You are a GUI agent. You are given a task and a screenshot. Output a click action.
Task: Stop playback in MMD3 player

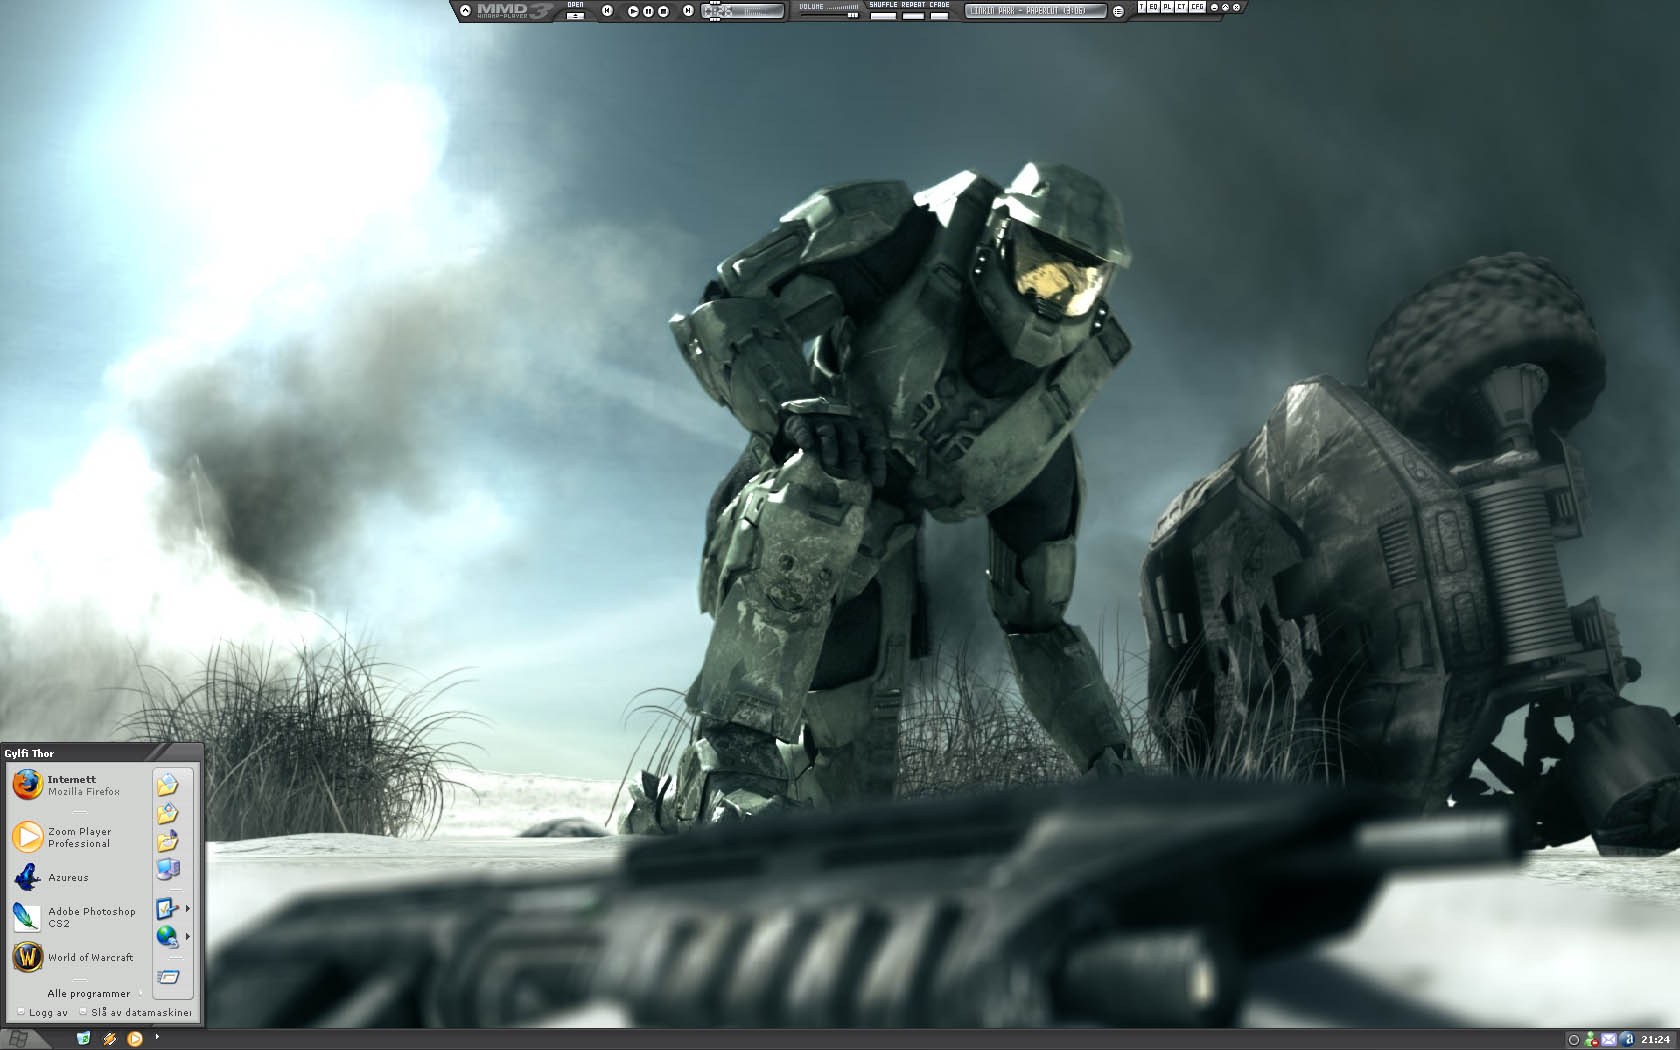pyautogui.click(x=663, y=11)
